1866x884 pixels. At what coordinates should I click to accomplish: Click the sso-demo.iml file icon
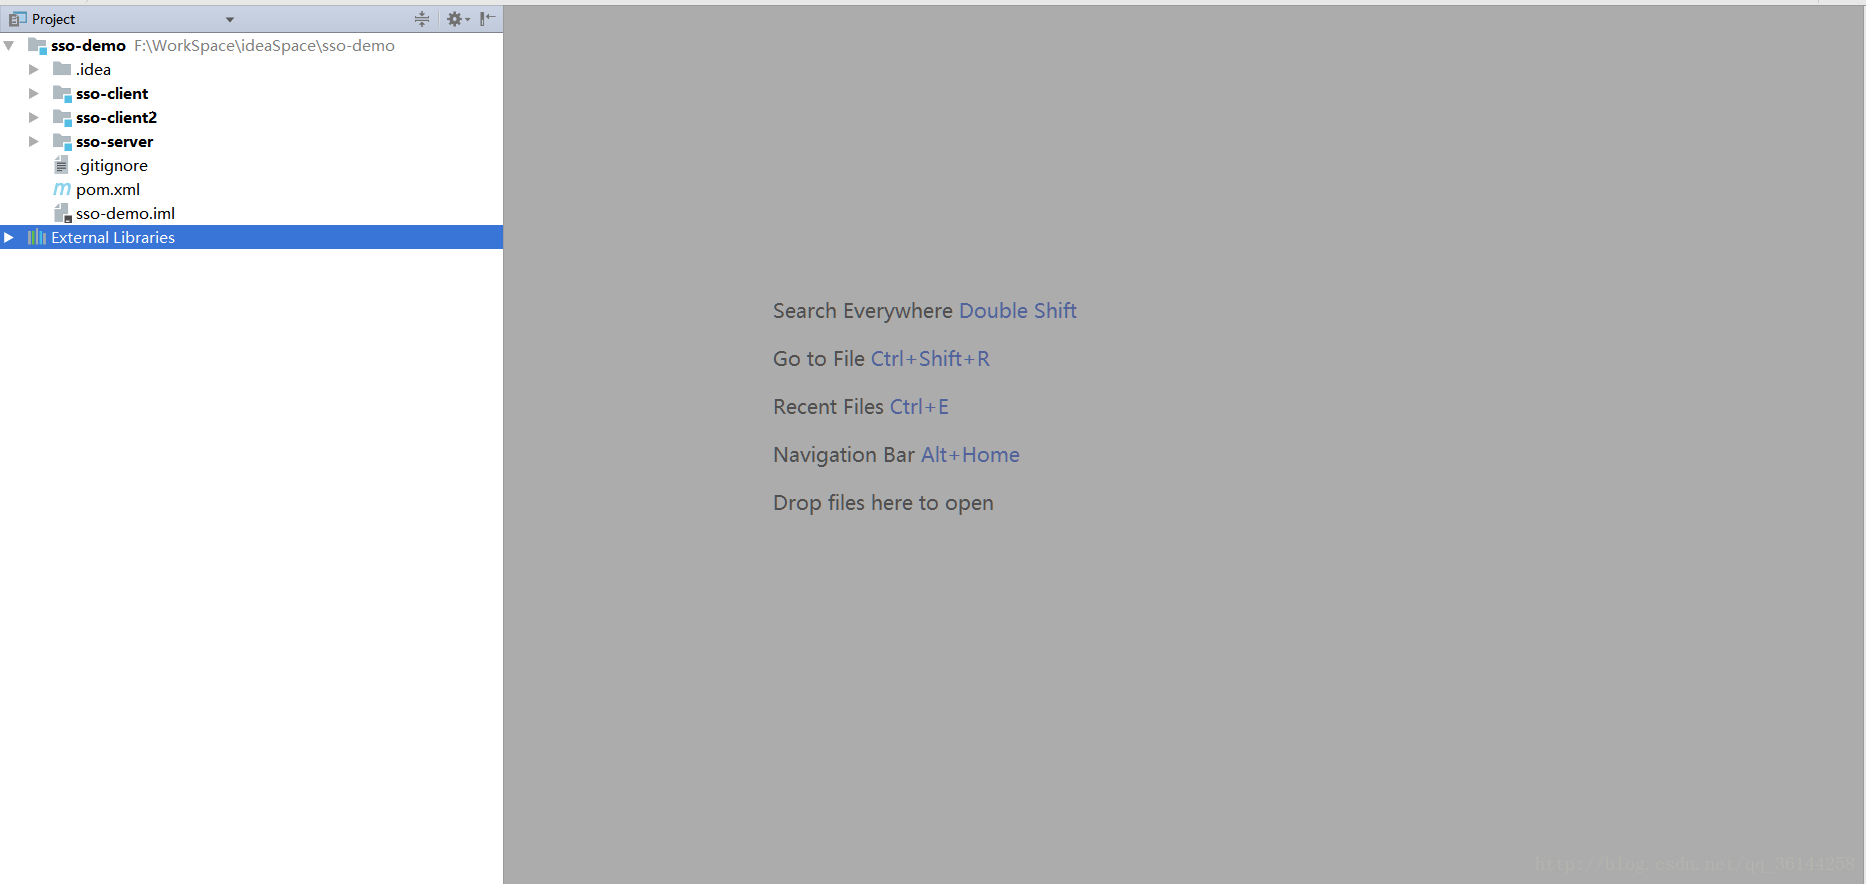[x=62, y=213]
